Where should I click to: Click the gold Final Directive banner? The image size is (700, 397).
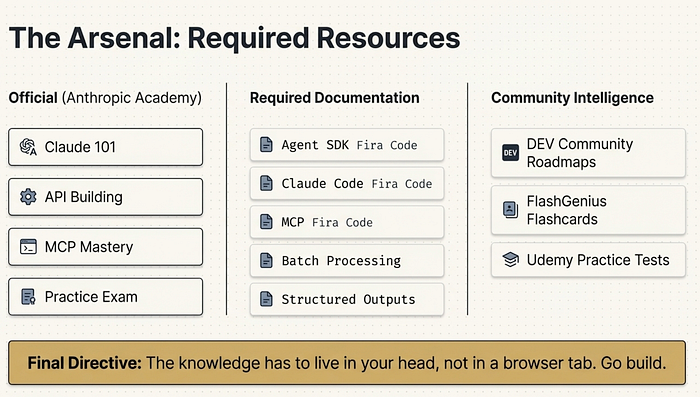coord(347,363)
